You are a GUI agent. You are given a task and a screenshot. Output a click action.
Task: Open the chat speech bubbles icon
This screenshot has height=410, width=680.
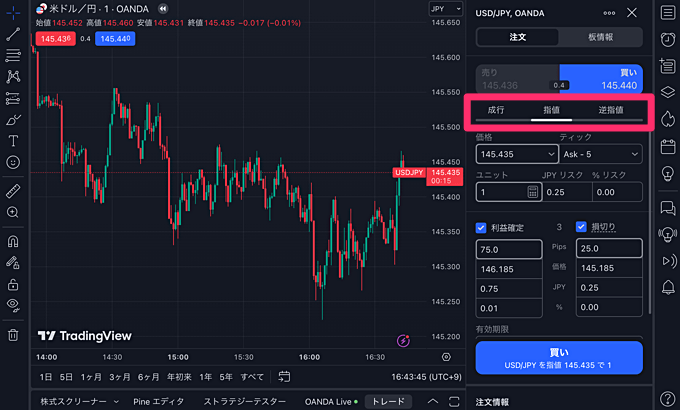(x=668, y=208)
